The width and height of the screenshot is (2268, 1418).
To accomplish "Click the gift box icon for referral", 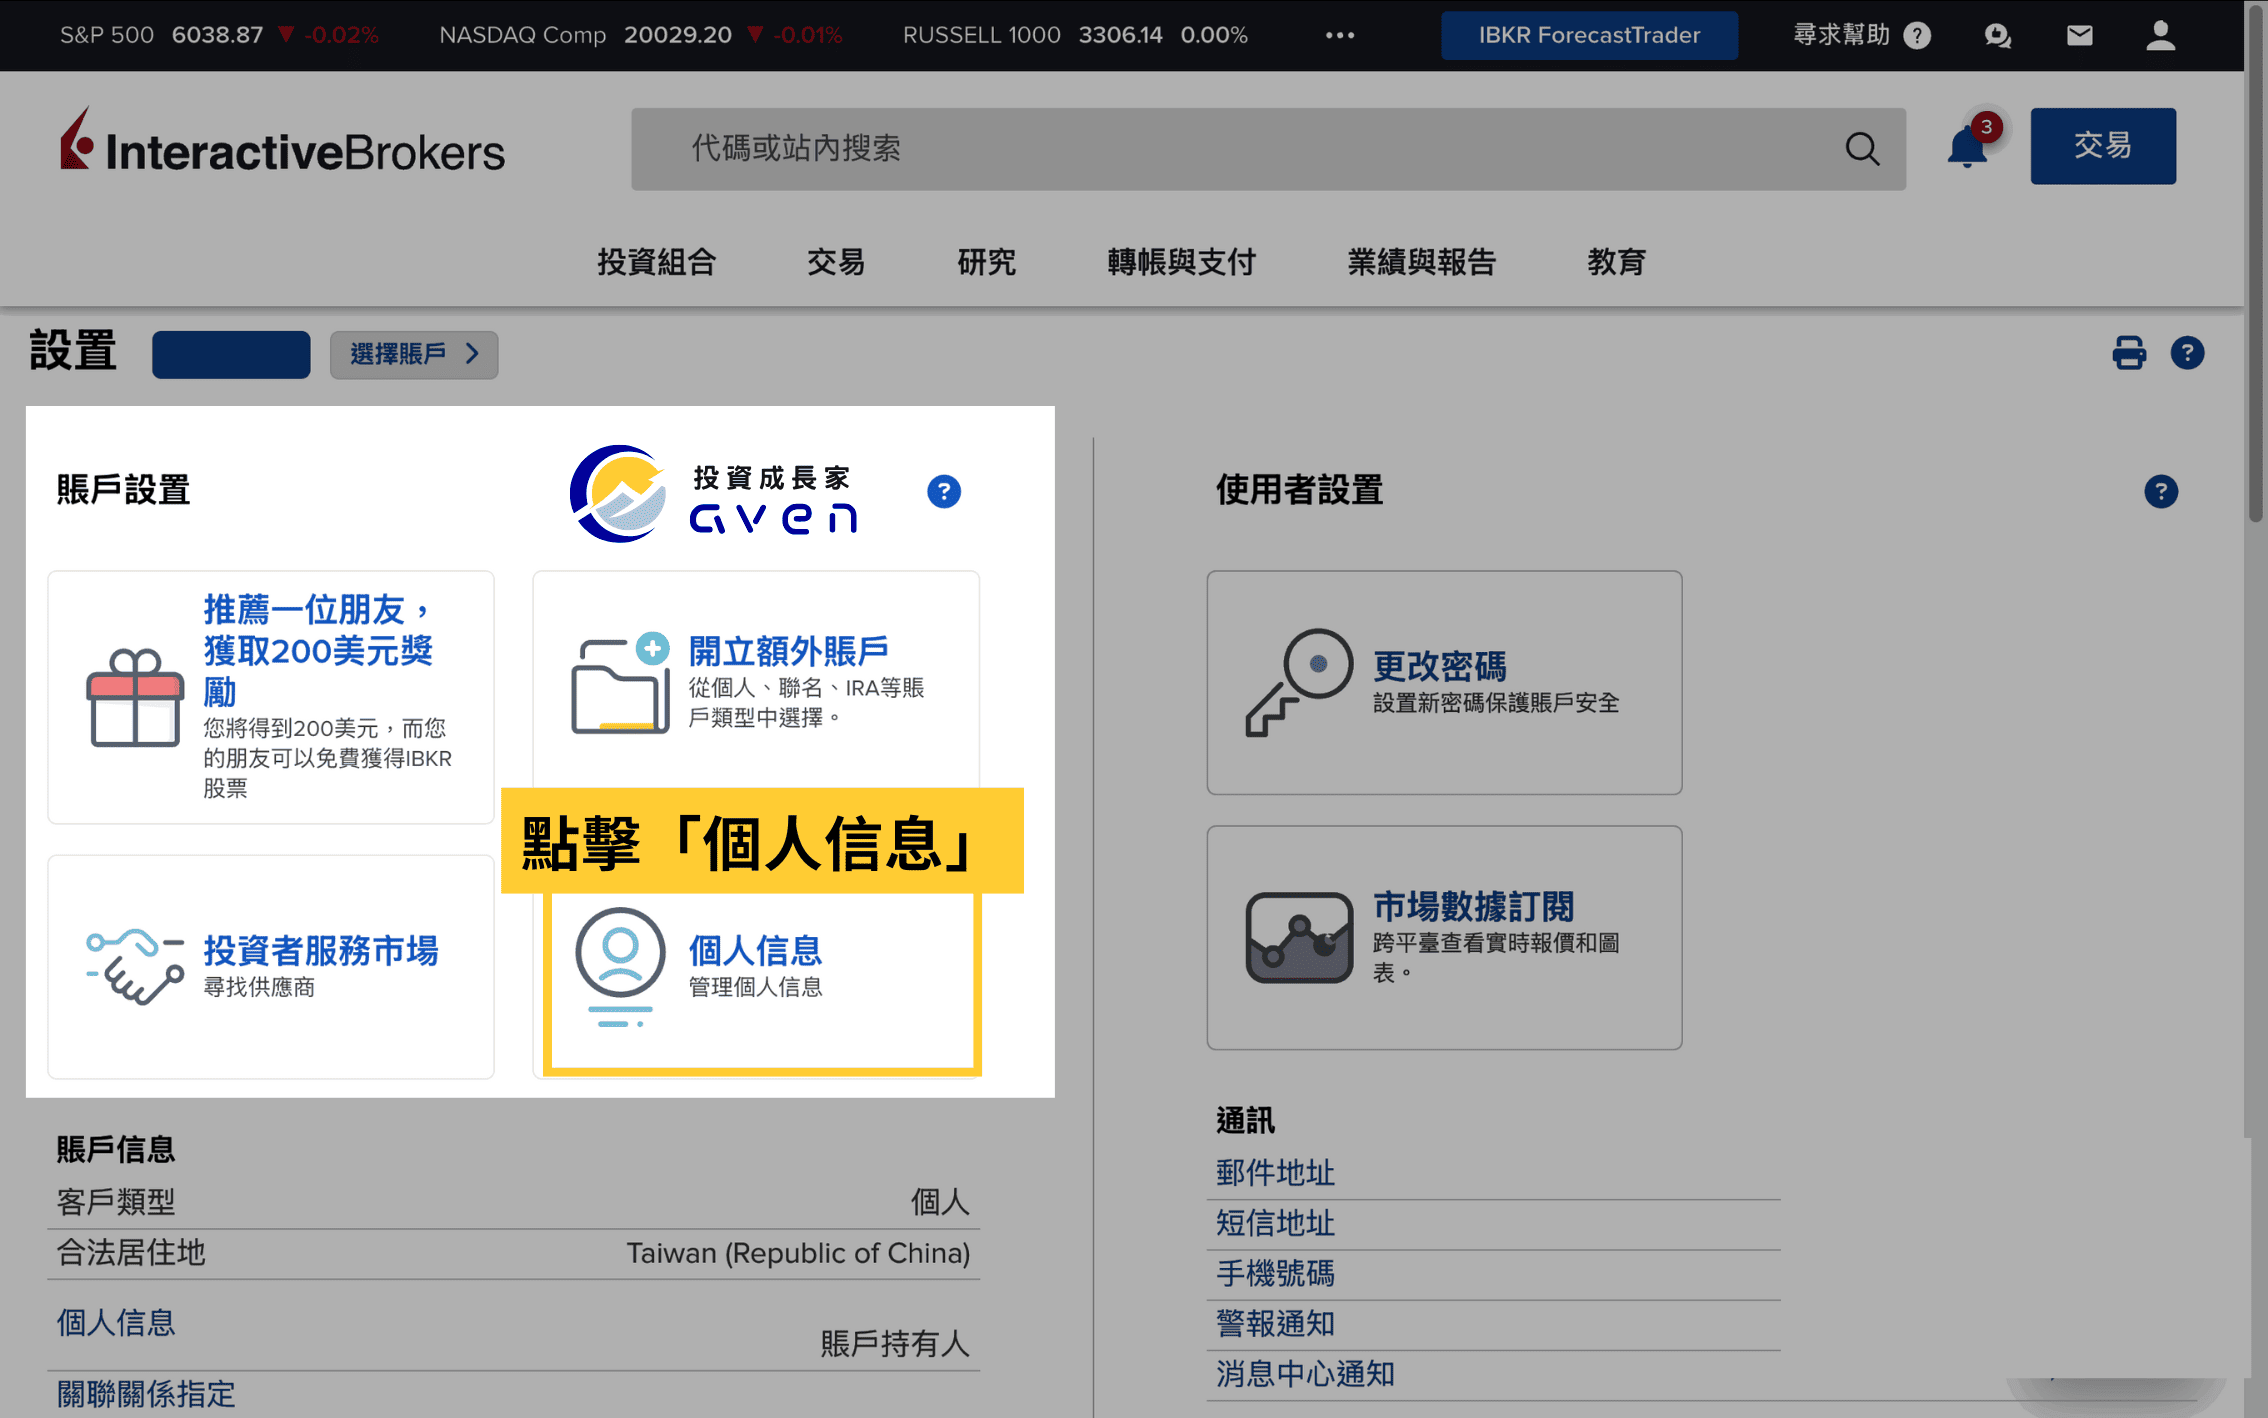I will coord(135,697).
